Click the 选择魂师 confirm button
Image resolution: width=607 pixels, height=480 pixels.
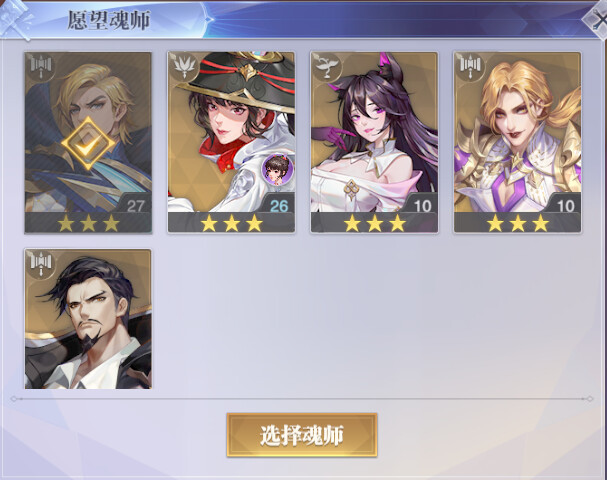coord(302,435)
